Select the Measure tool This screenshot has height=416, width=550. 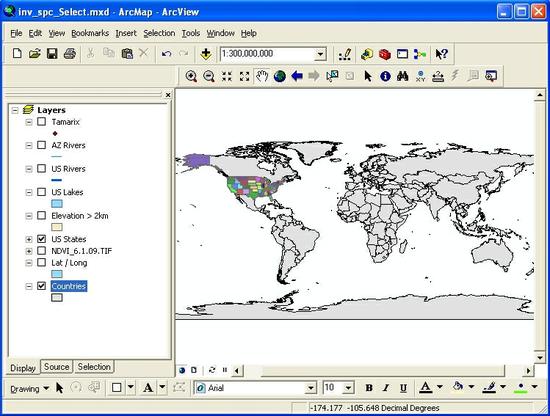tap(438, 76)
